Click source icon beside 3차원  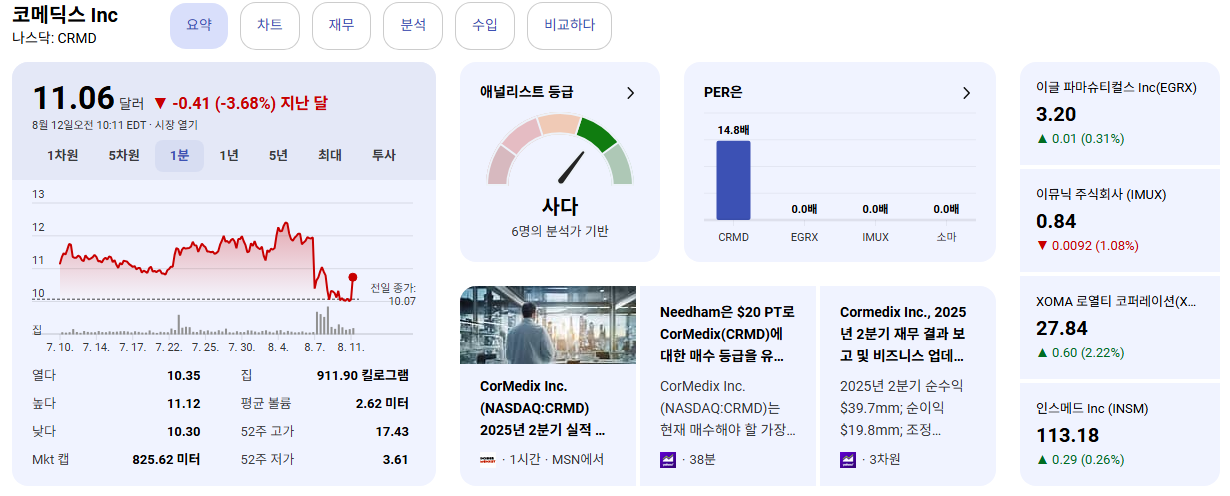pos(848,460)
